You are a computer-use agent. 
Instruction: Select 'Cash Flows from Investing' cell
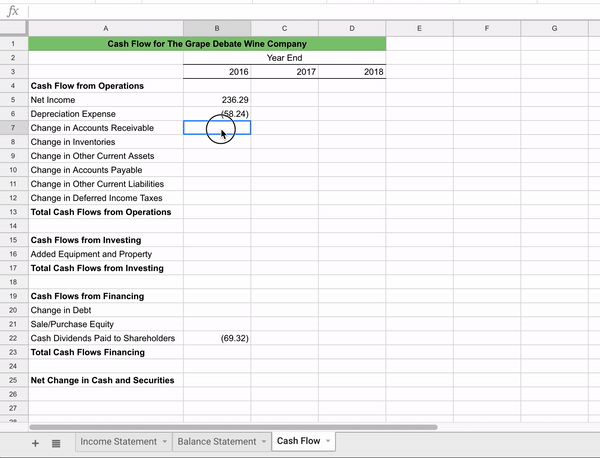point(106,240)
